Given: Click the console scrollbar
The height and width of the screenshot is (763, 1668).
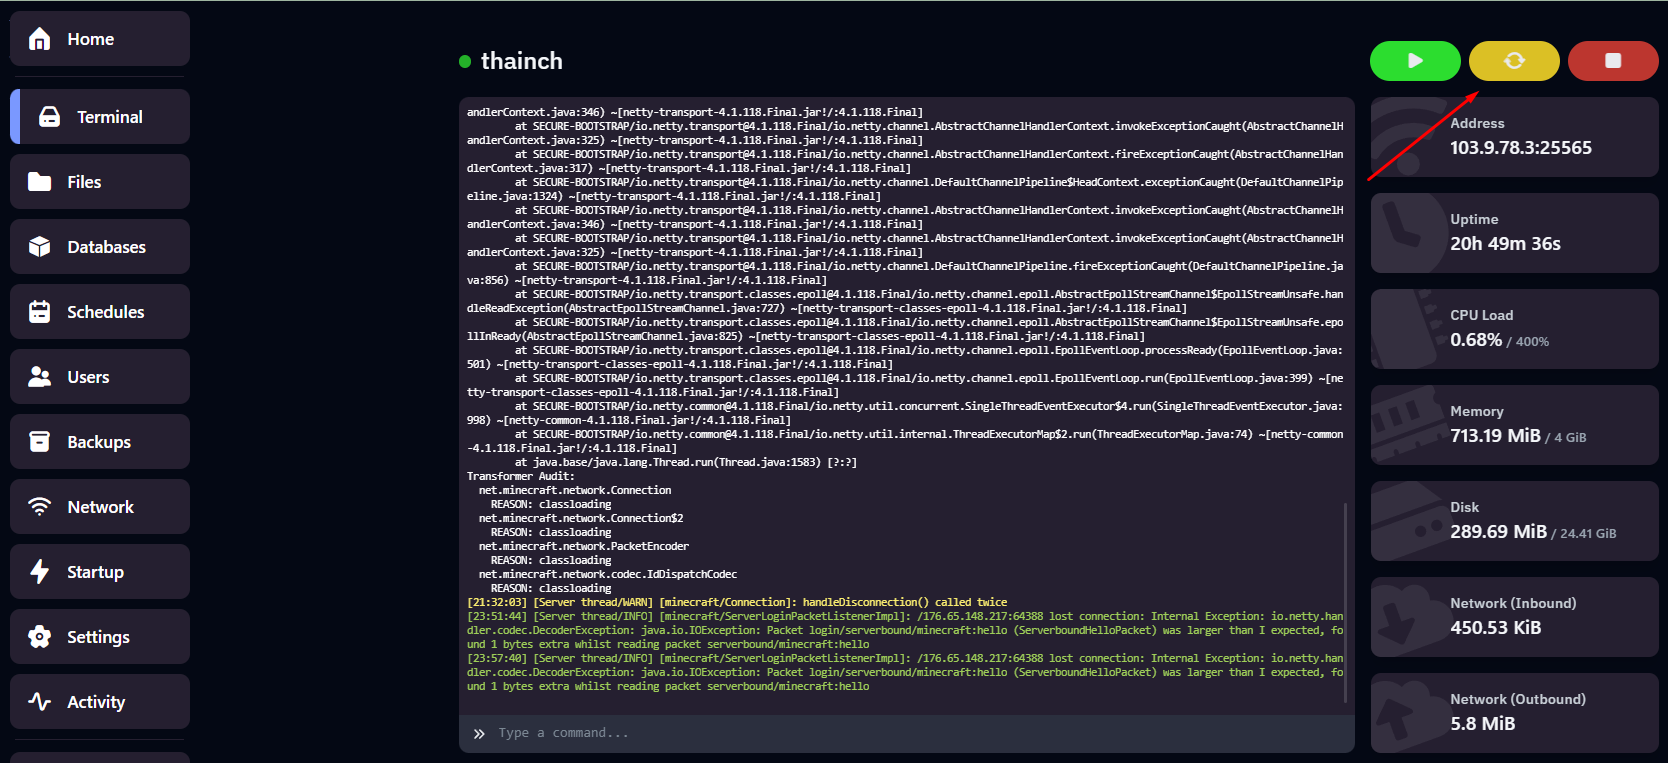Looking at the screenshot, I should pyautogui.click(x=1346, y=600).
